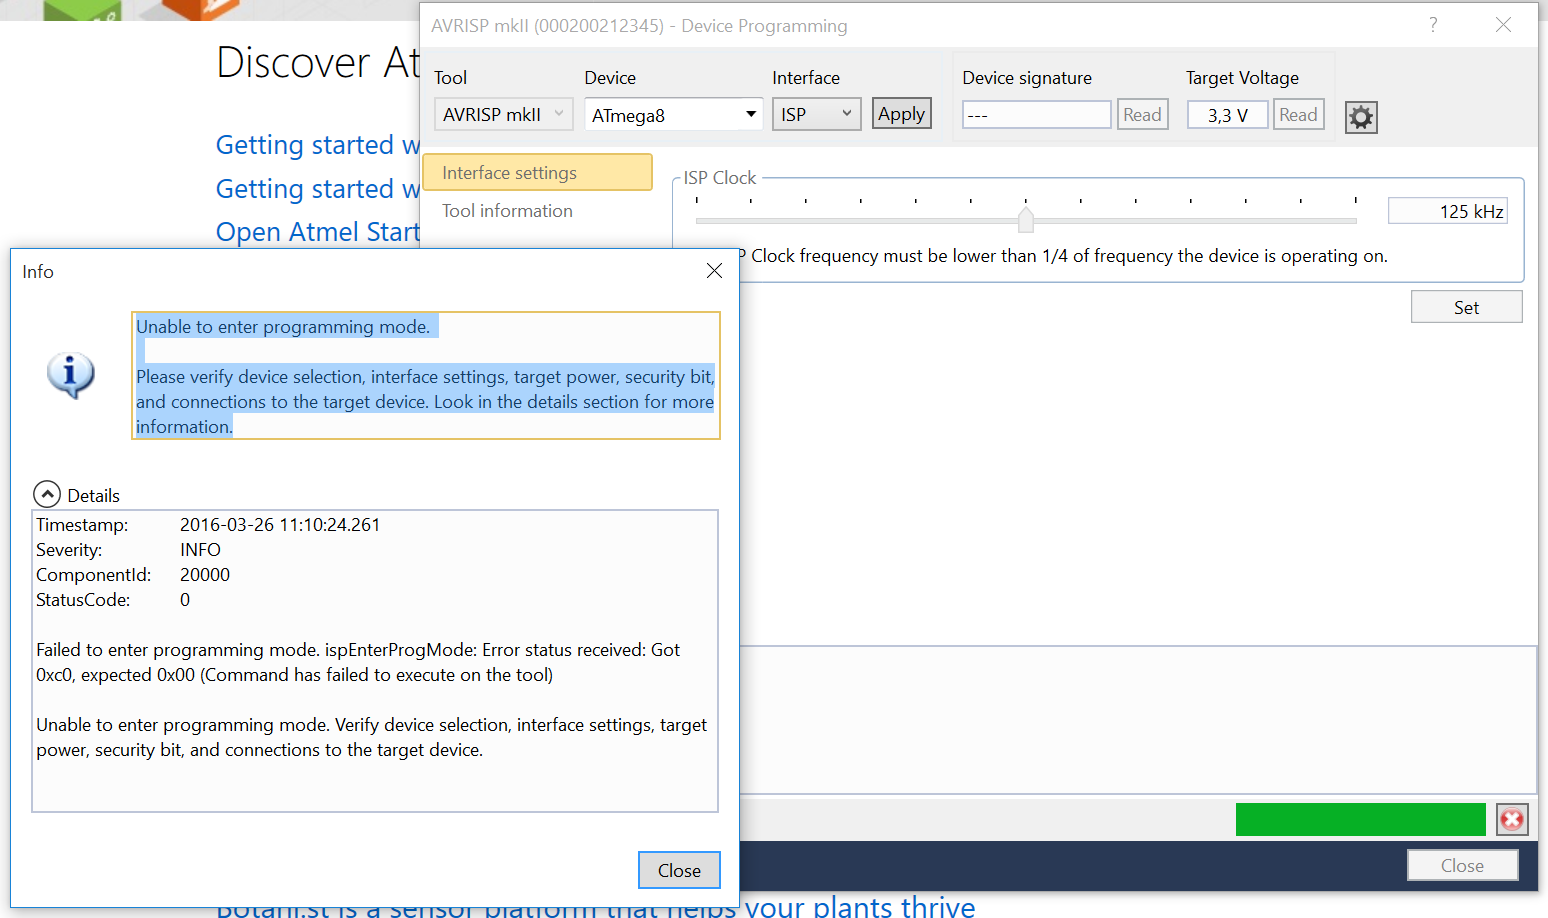Open the Interface dropdown showing ISP
This screenshot has height=918, width=1548.
pyautogui.click(x=816, y=115)
